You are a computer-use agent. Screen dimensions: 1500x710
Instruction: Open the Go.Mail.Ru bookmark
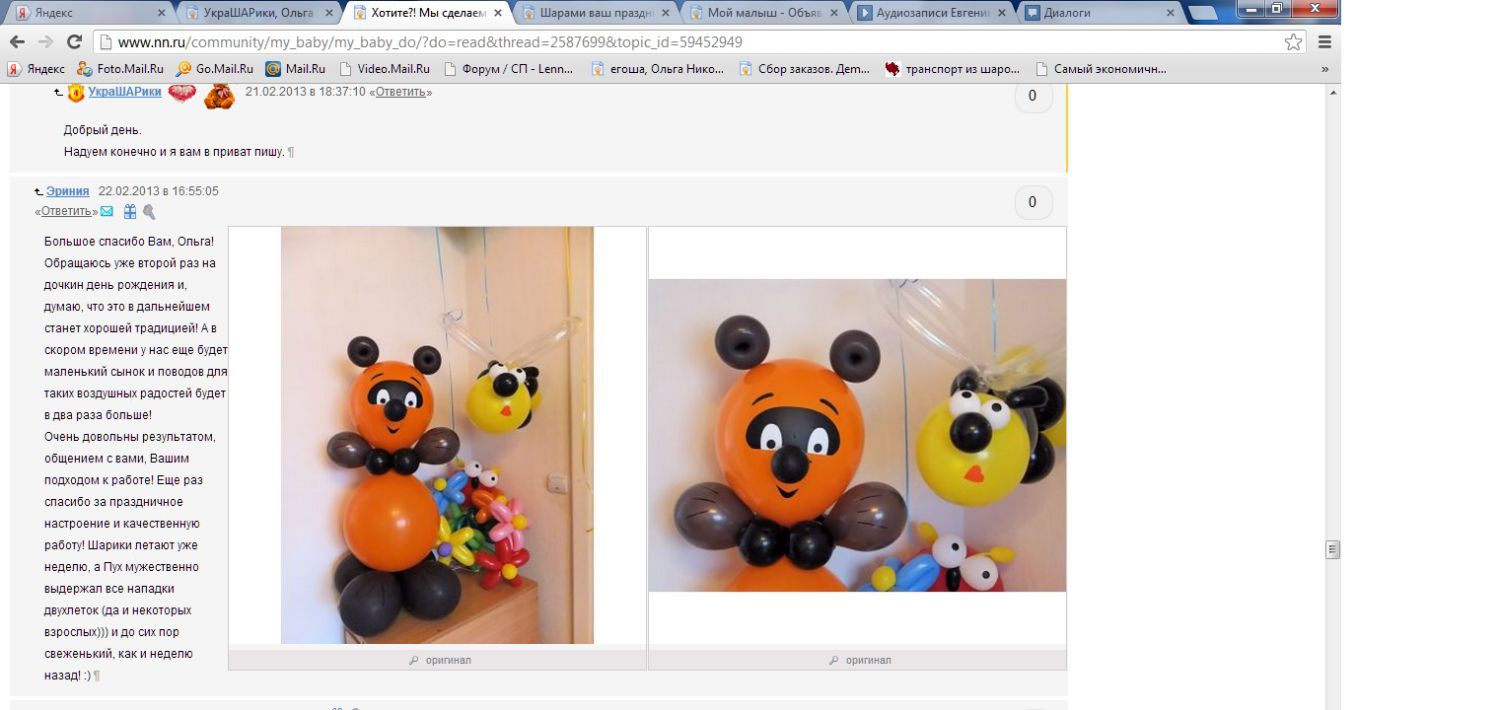tap(214, 69)
